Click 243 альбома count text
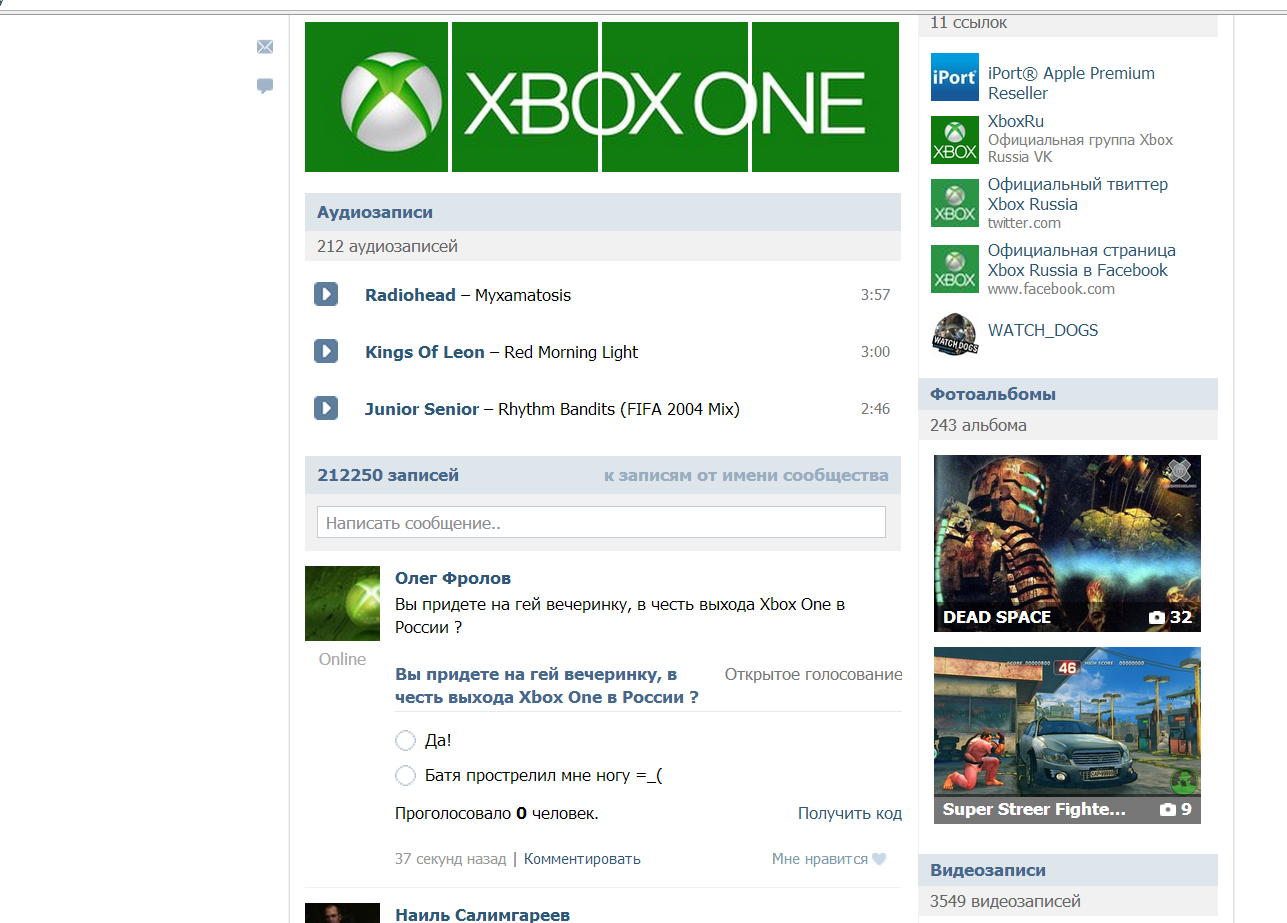 [978, 425]
